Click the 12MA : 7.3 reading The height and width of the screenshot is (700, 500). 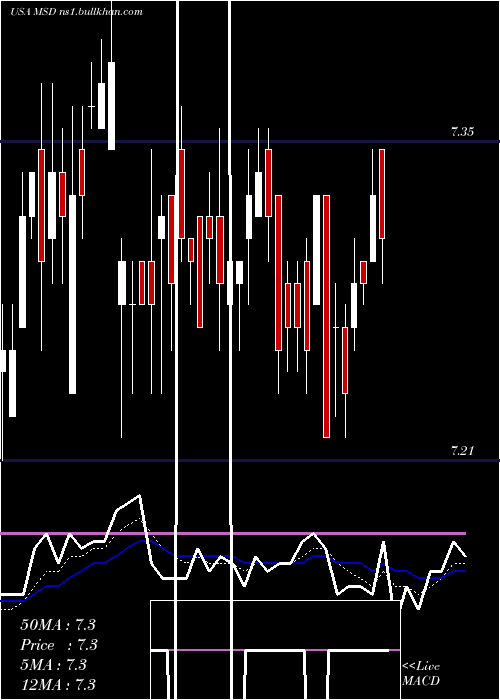(58, 684)
